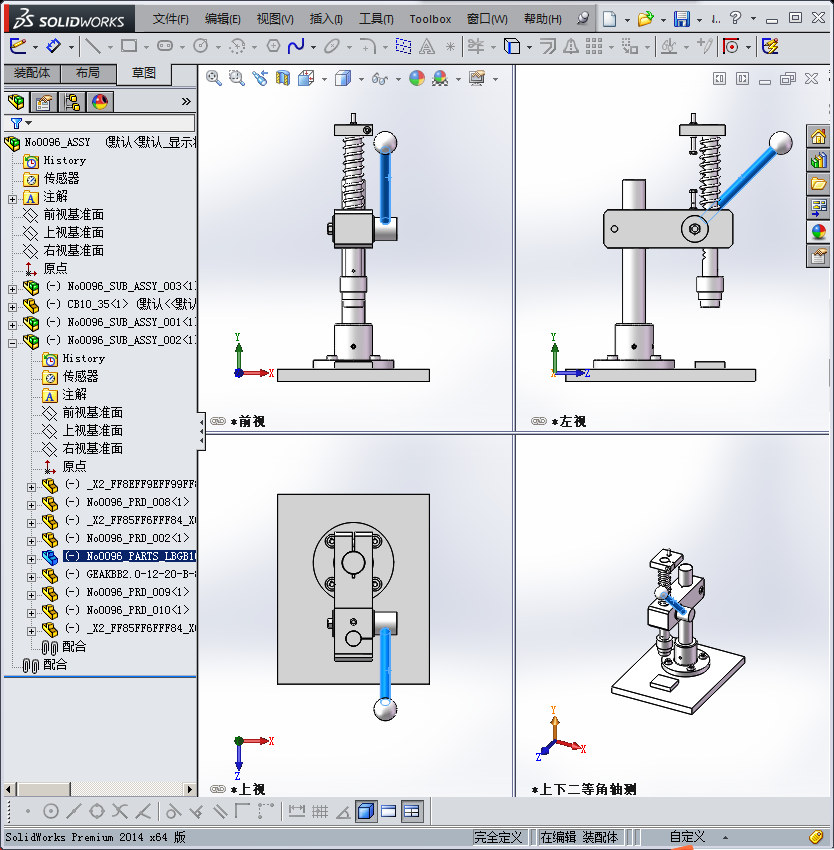Open the Hide/Show Items dropdown arrow
834x850 pixels.
click(x=398, y=79)
